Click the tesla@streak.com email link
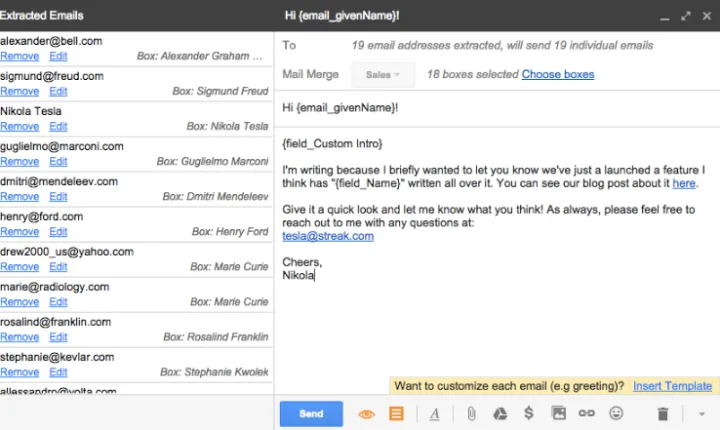720x430 pixels. coord(314,236)
